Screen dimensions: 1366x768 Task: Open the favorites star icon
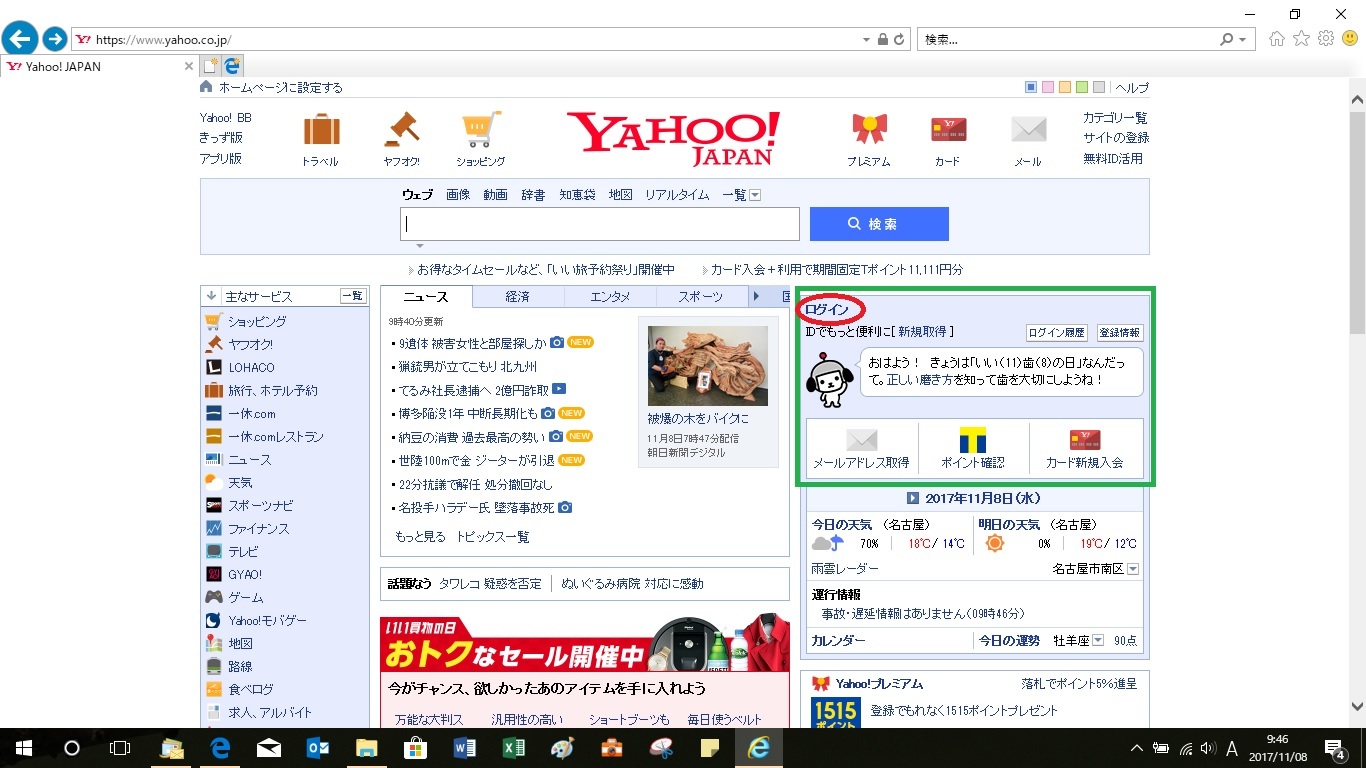(x=1301, y=39)
